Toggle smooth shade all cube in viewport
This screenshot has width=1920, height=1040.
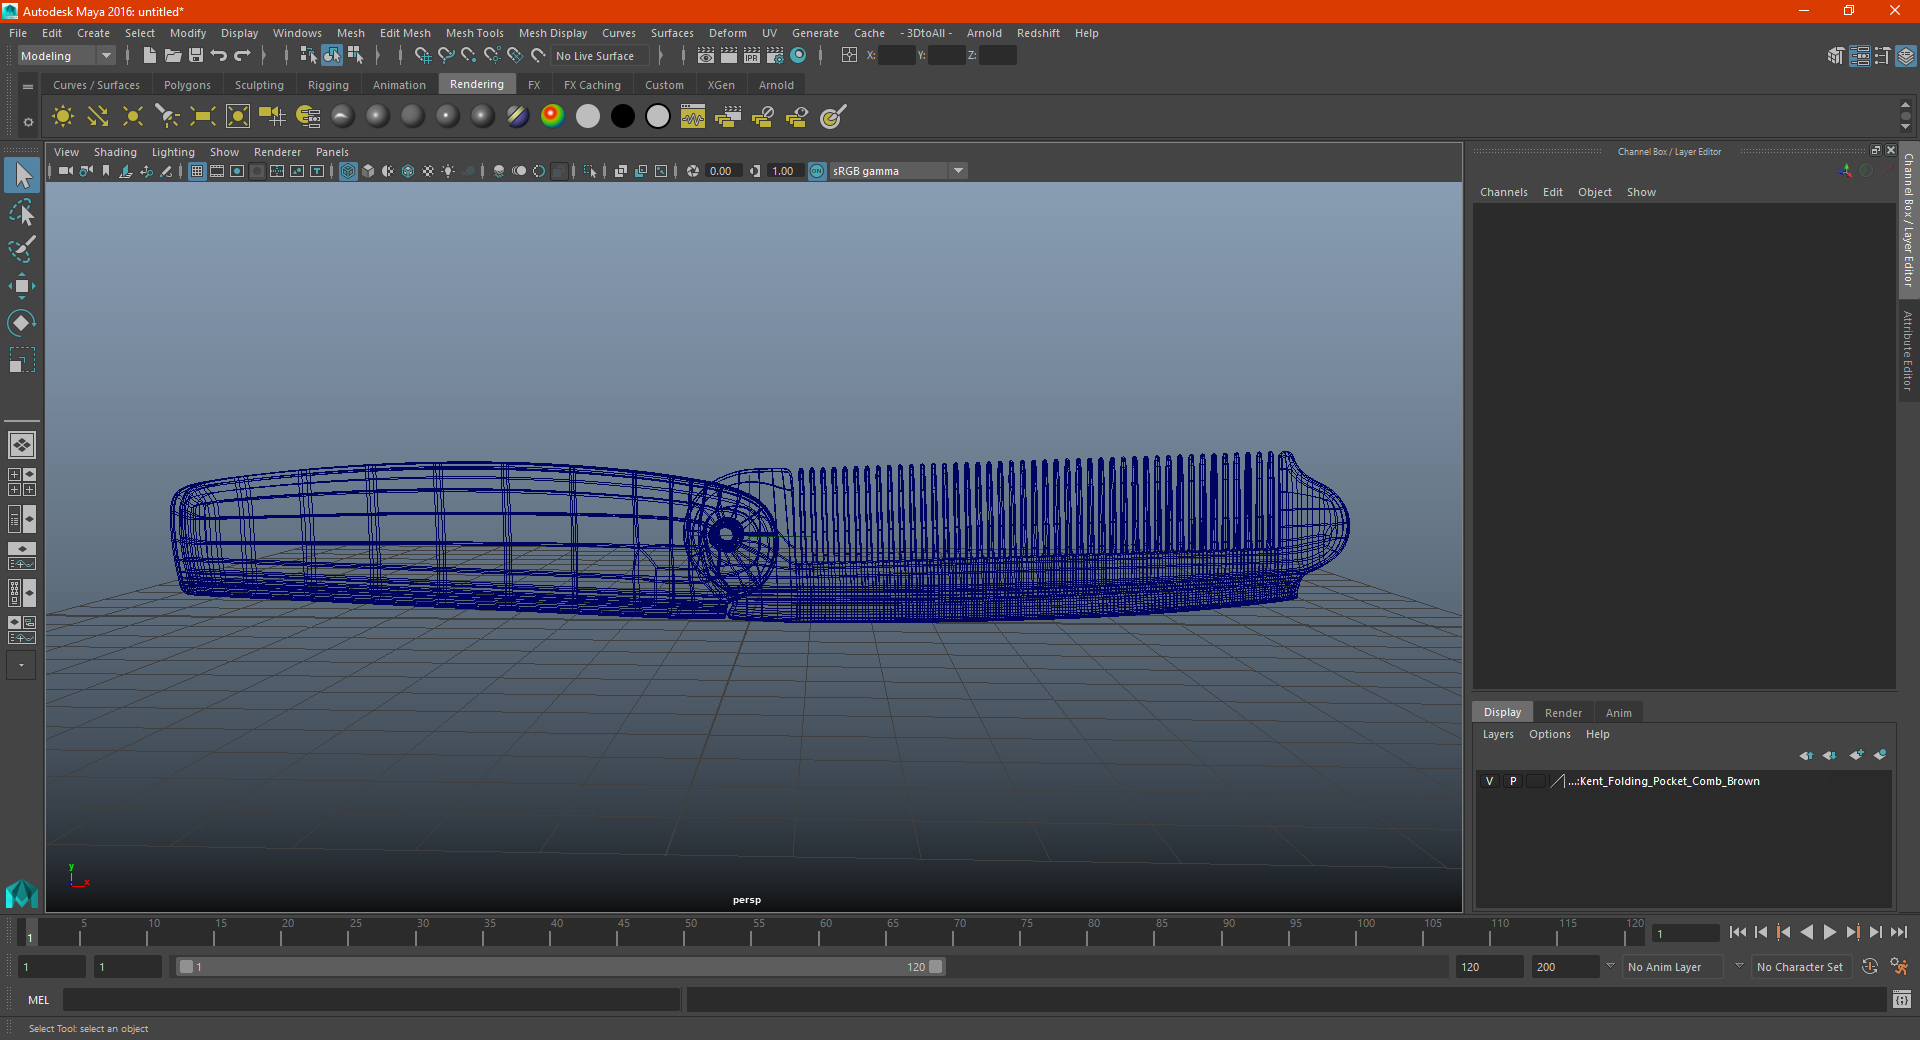tap(368, 171)
